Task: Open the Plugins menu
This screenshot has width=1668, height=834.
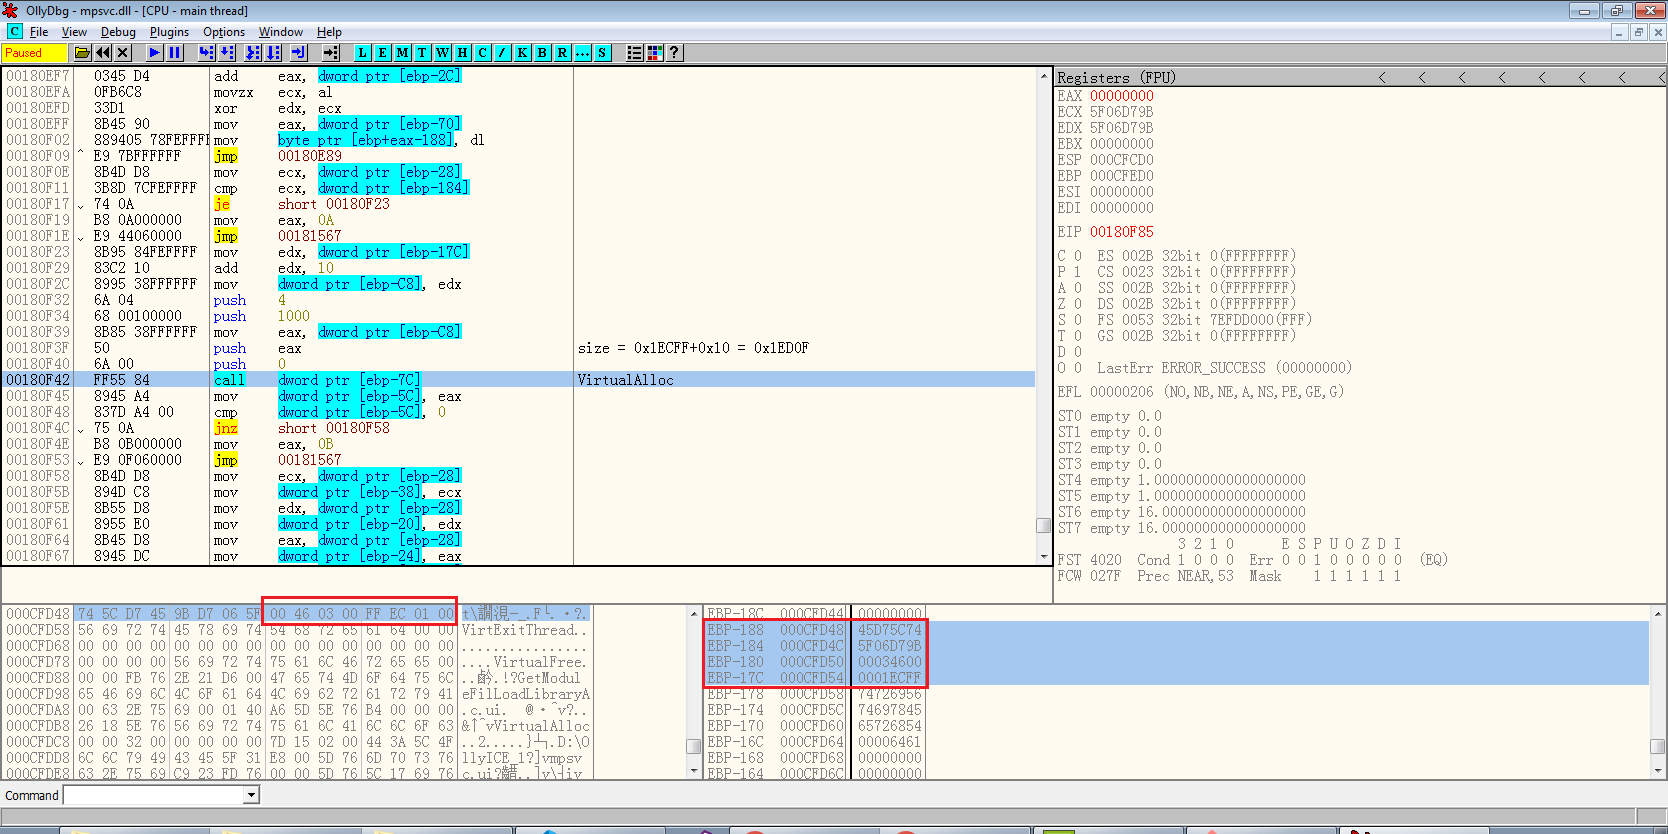Action: pyautogui.click(x=169, y=32)
